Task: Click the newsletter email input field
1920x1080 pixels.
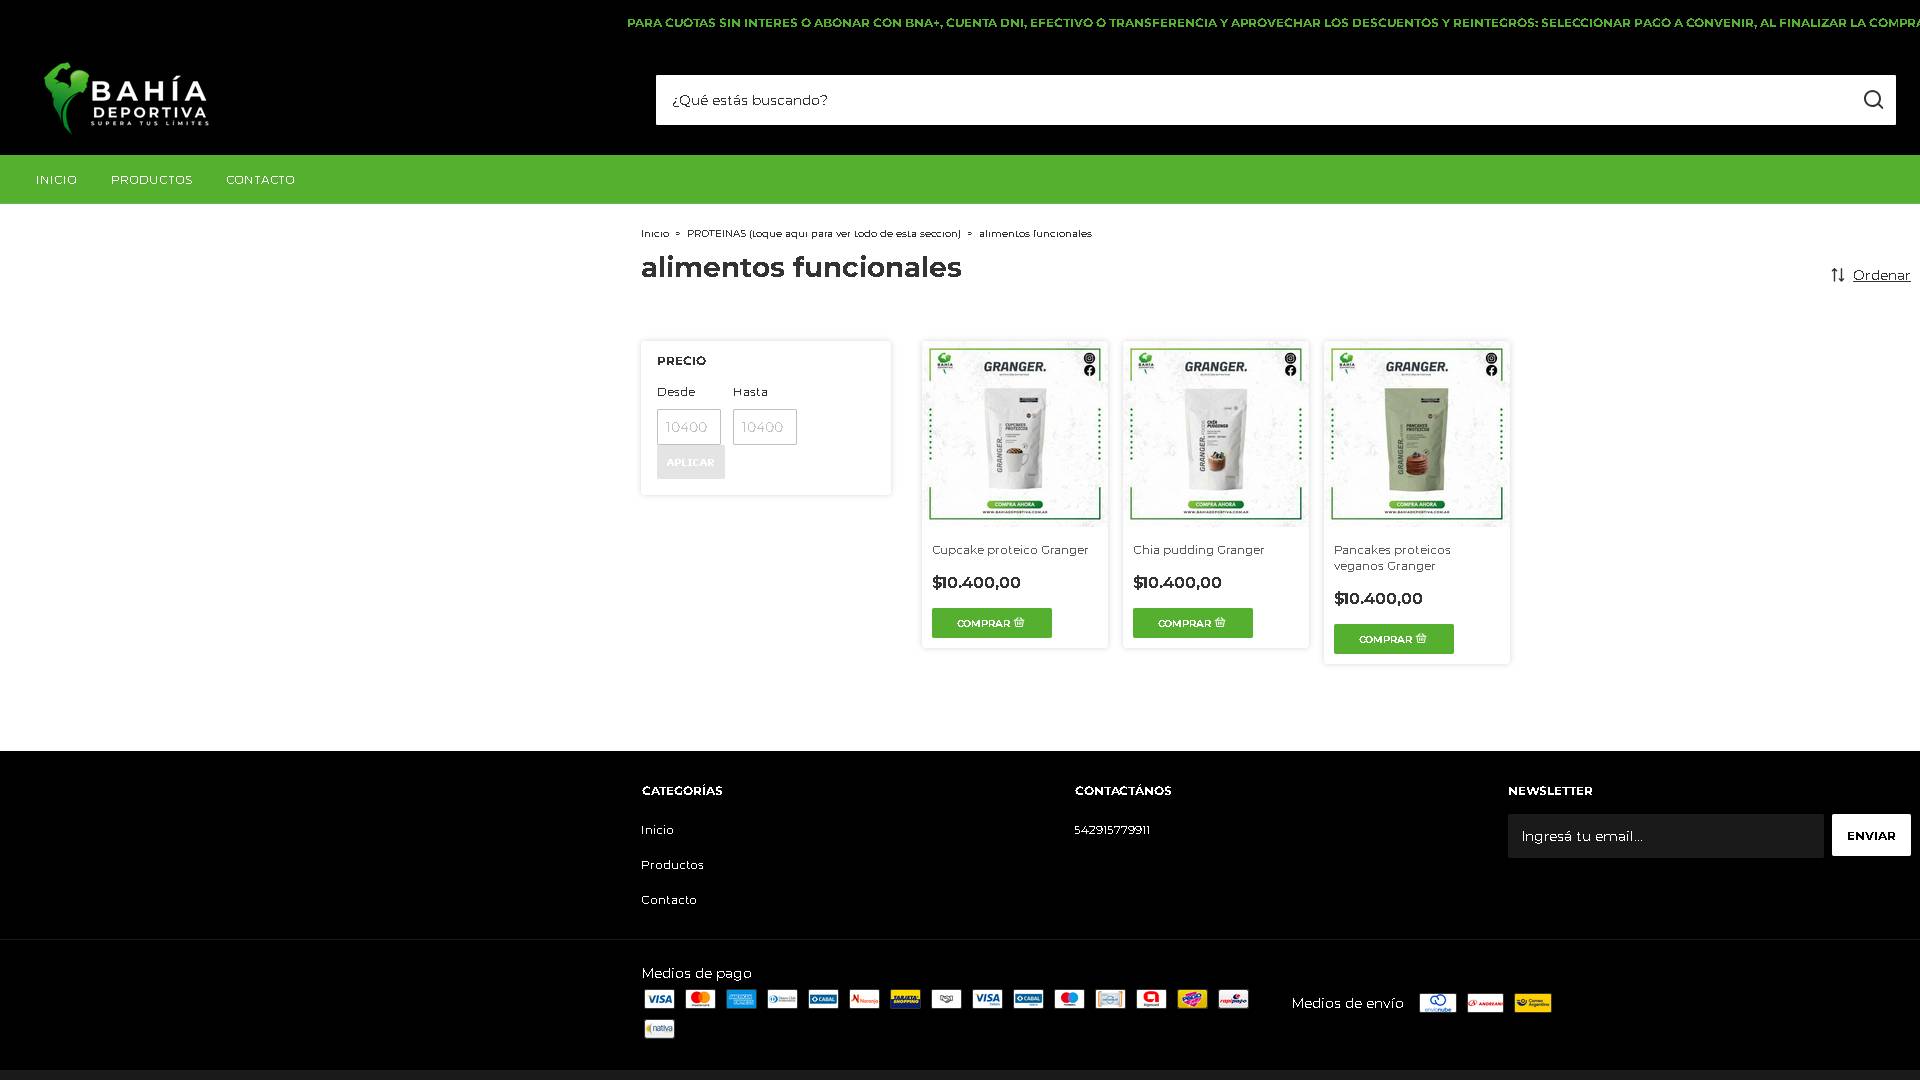Action: pos(1666,836)
